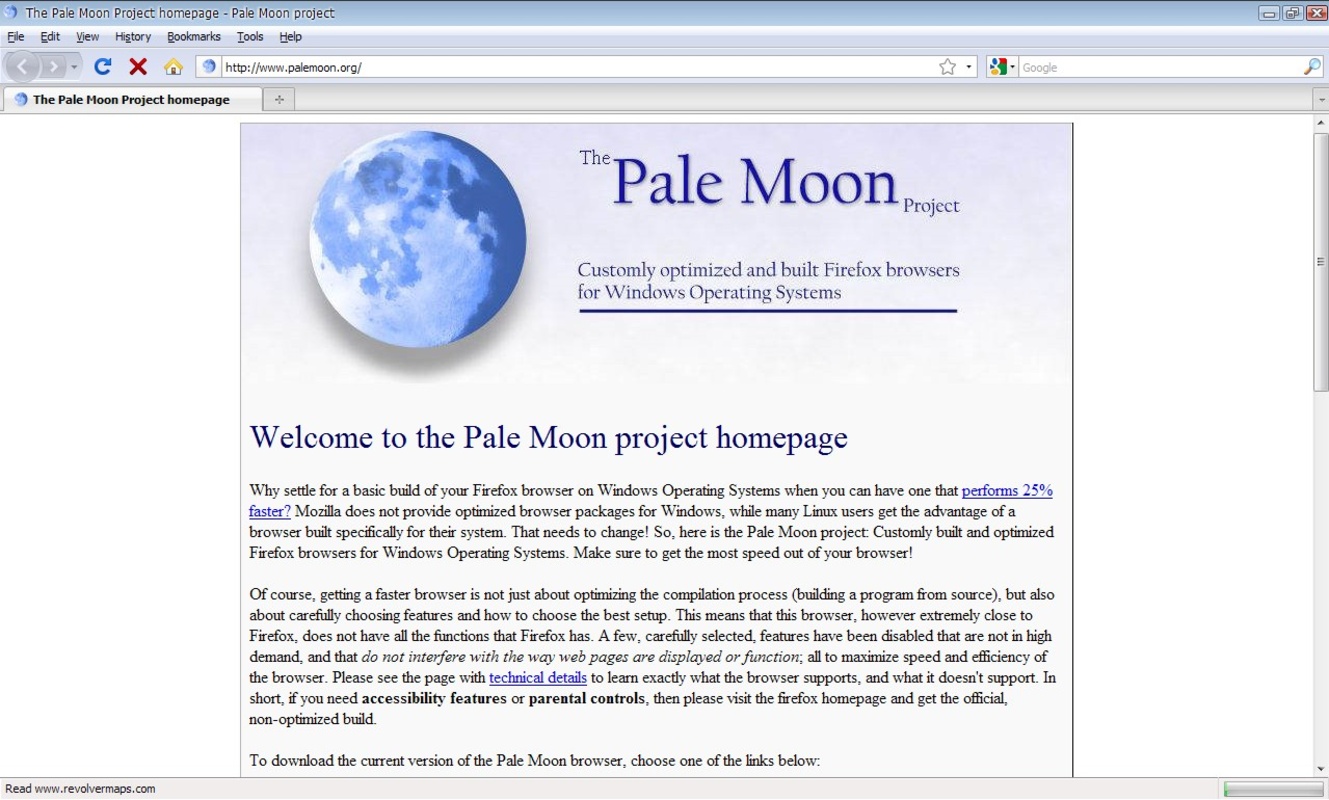Minimize the browser window
Viewport: 1329px width, 800px height.
[1270, 13]
